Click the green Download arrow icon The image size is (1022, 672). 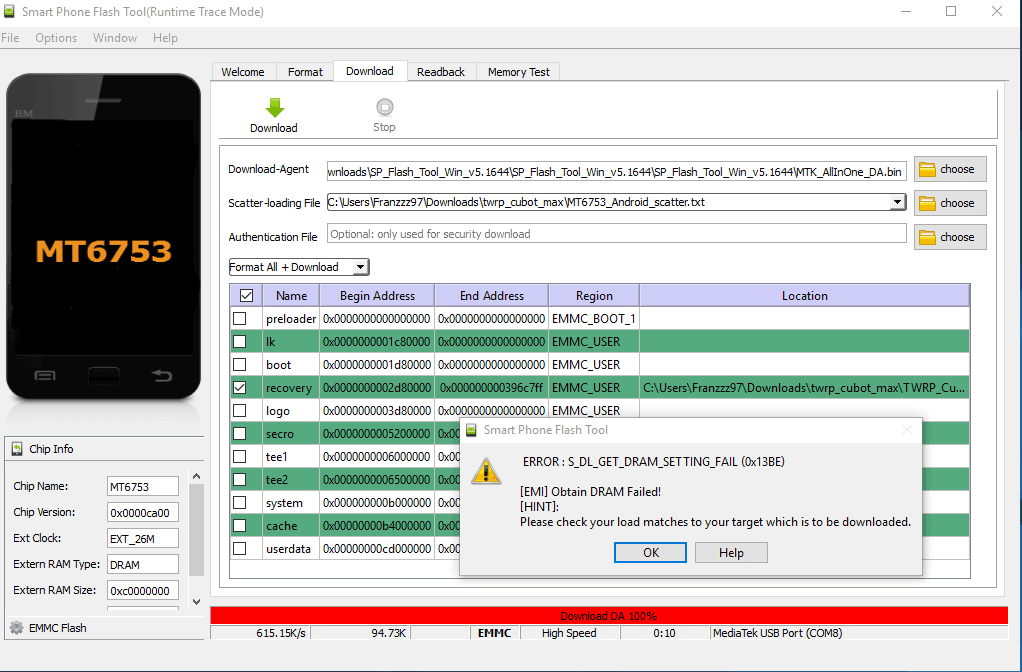pyautogui.click(x=274, y=108)
